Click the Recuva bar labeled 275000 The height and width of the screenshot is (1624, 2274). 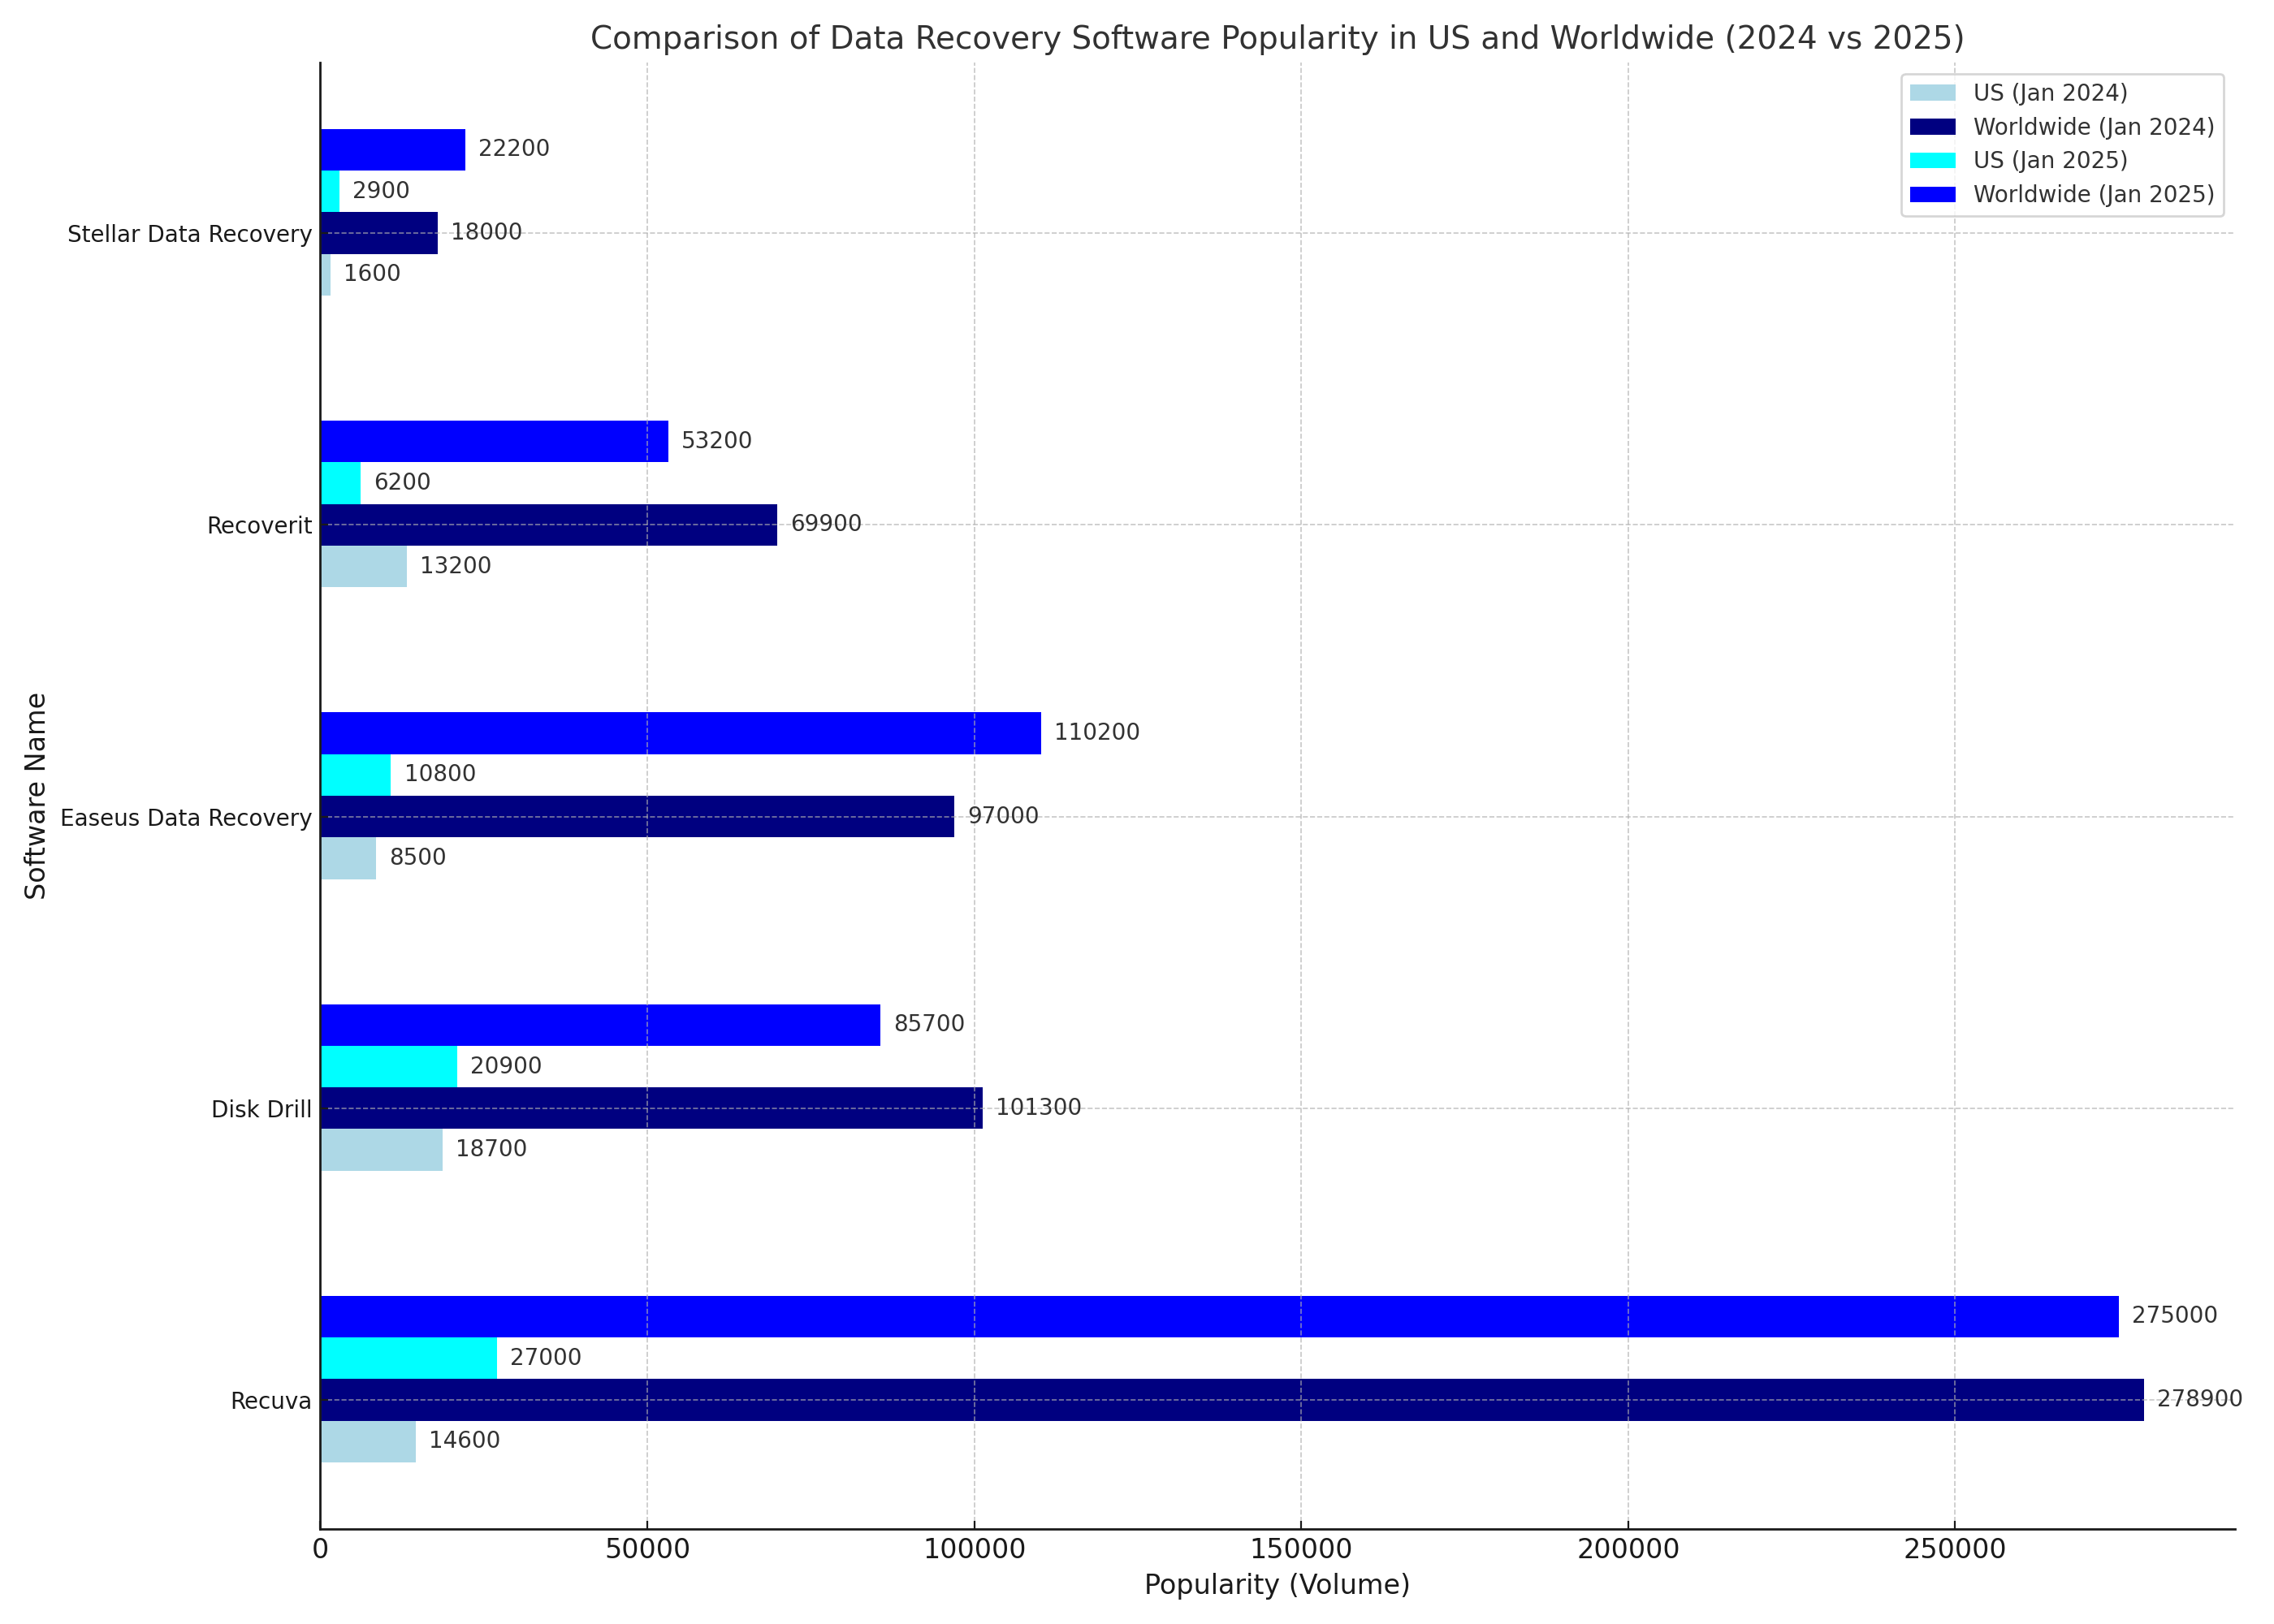1220,1317
